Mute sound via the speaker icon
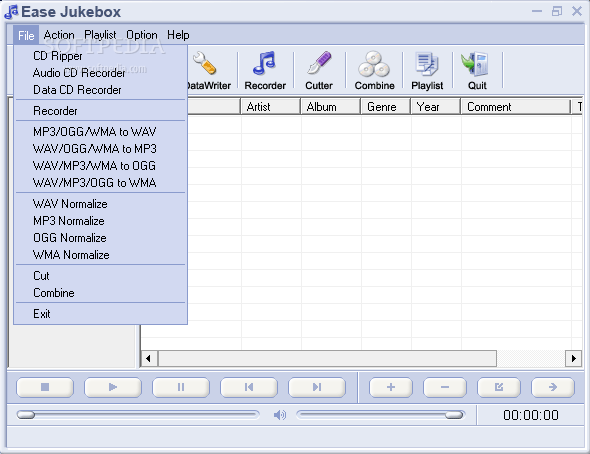This screenshot has width=590, height=454. pos(280,415)
